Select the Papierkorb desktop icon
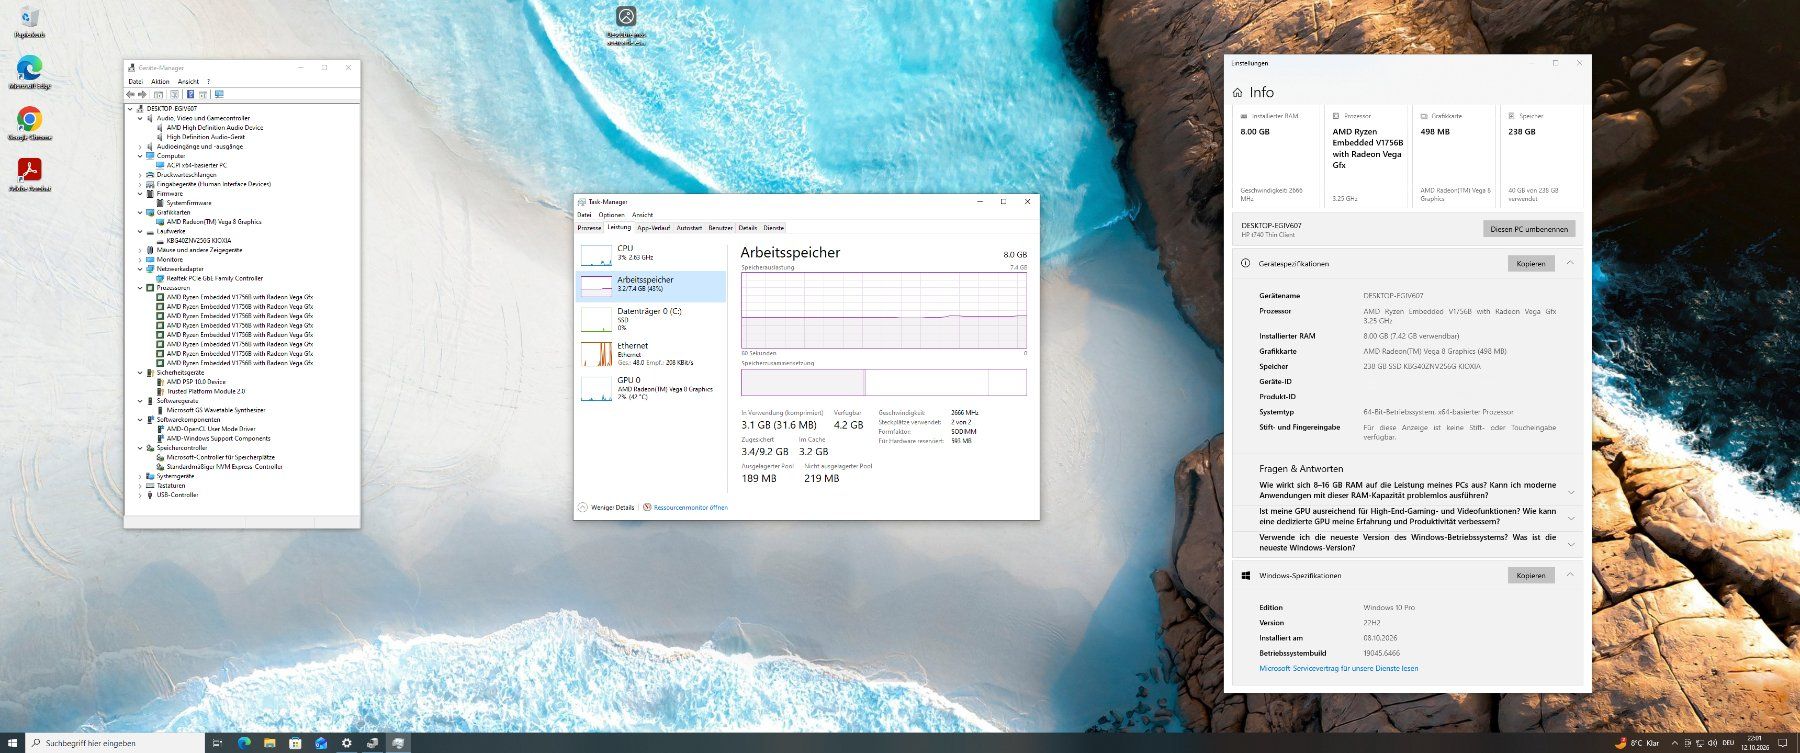This screenshot has height=753, width=1800. [x=29, y=21]
